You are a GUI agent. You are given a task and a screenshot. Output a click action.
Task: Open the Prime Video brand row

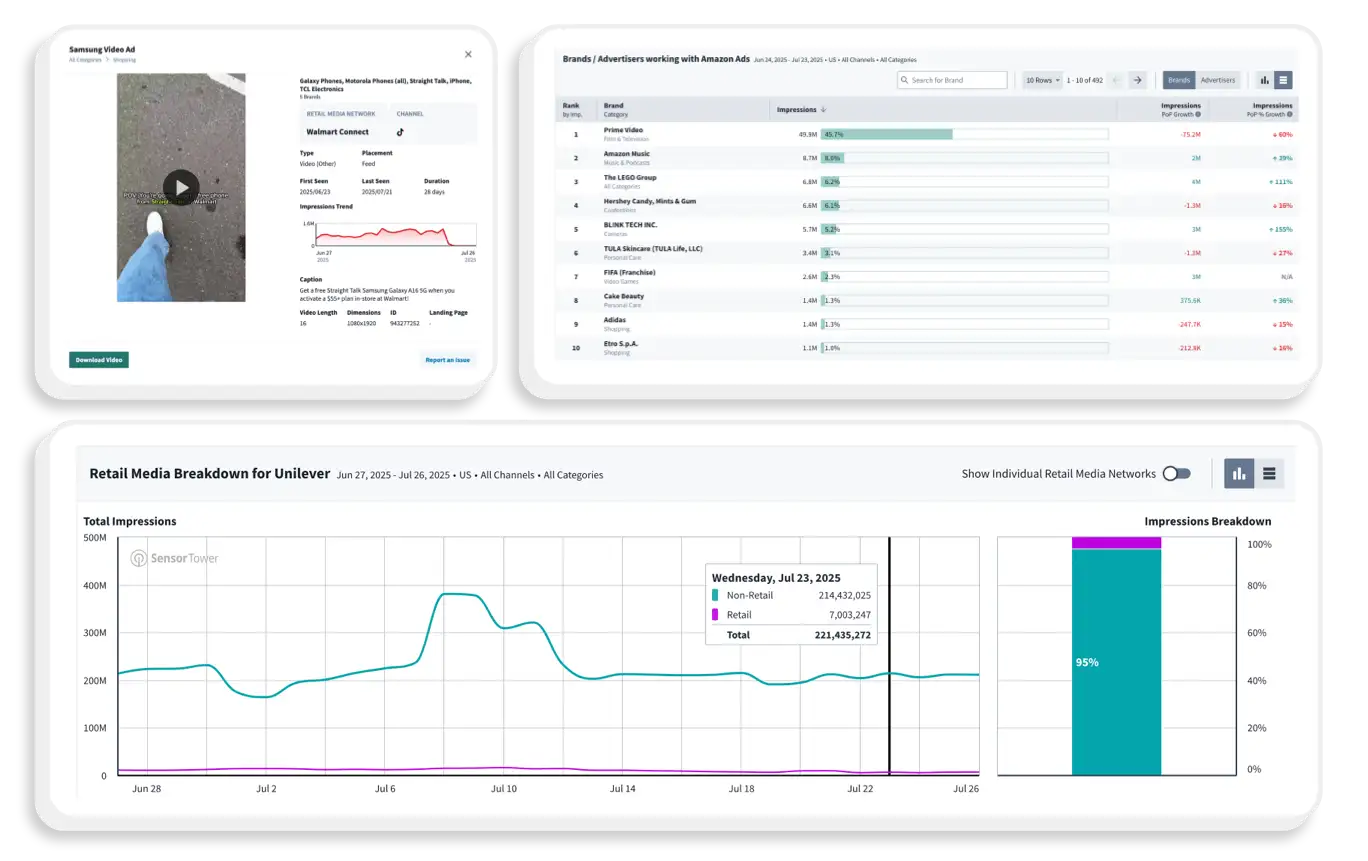coord(926,134)
